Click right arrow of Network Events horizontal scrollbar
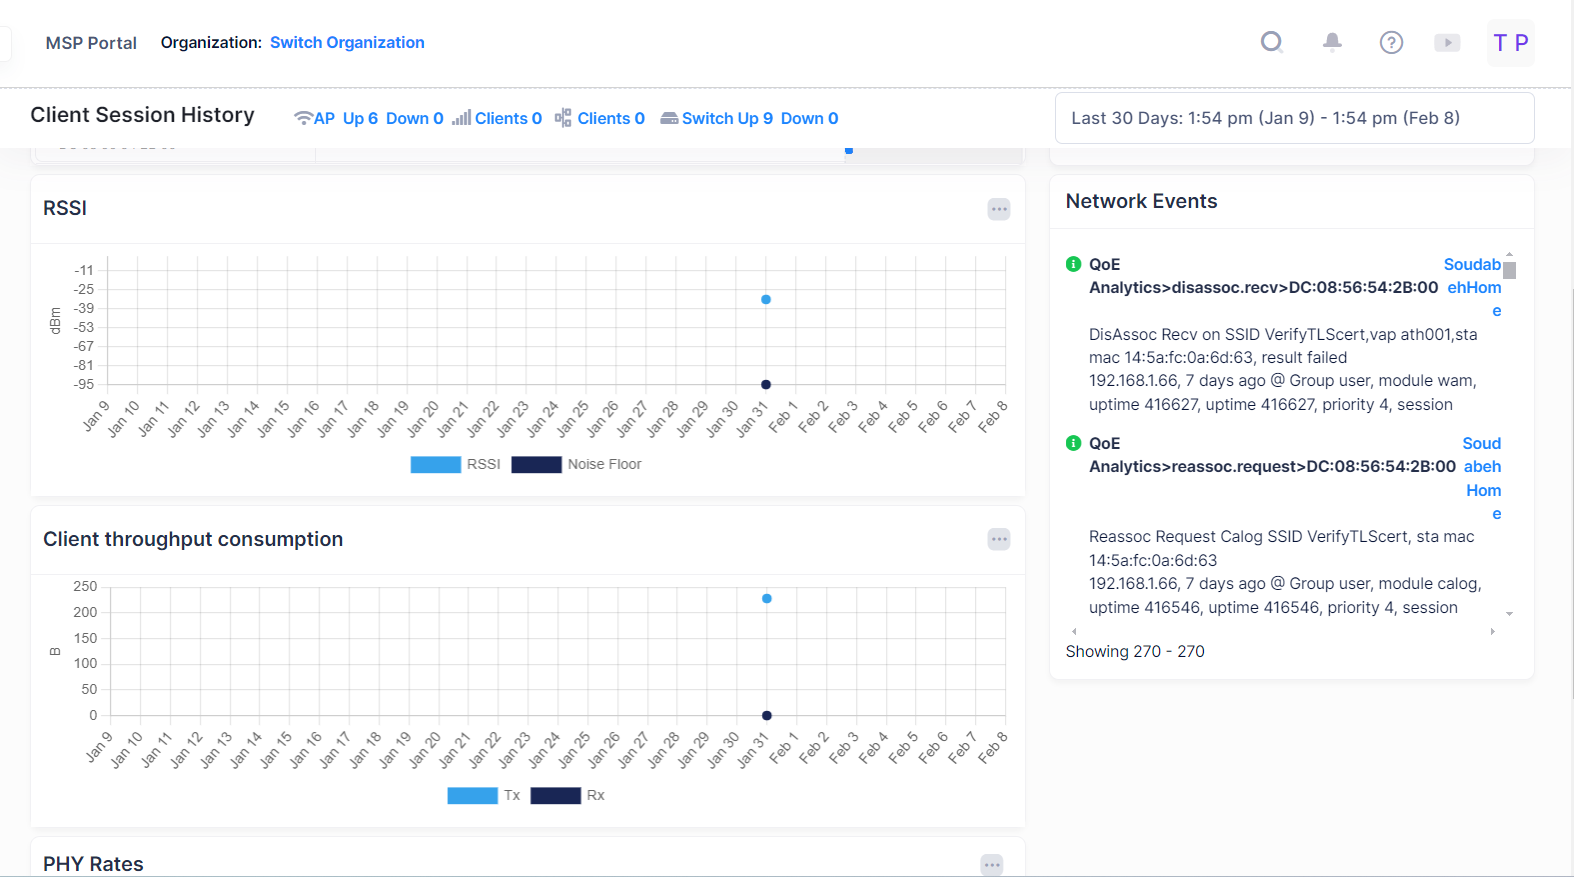The width and height of the screenshot is (1574, 877). [1493, 632]
